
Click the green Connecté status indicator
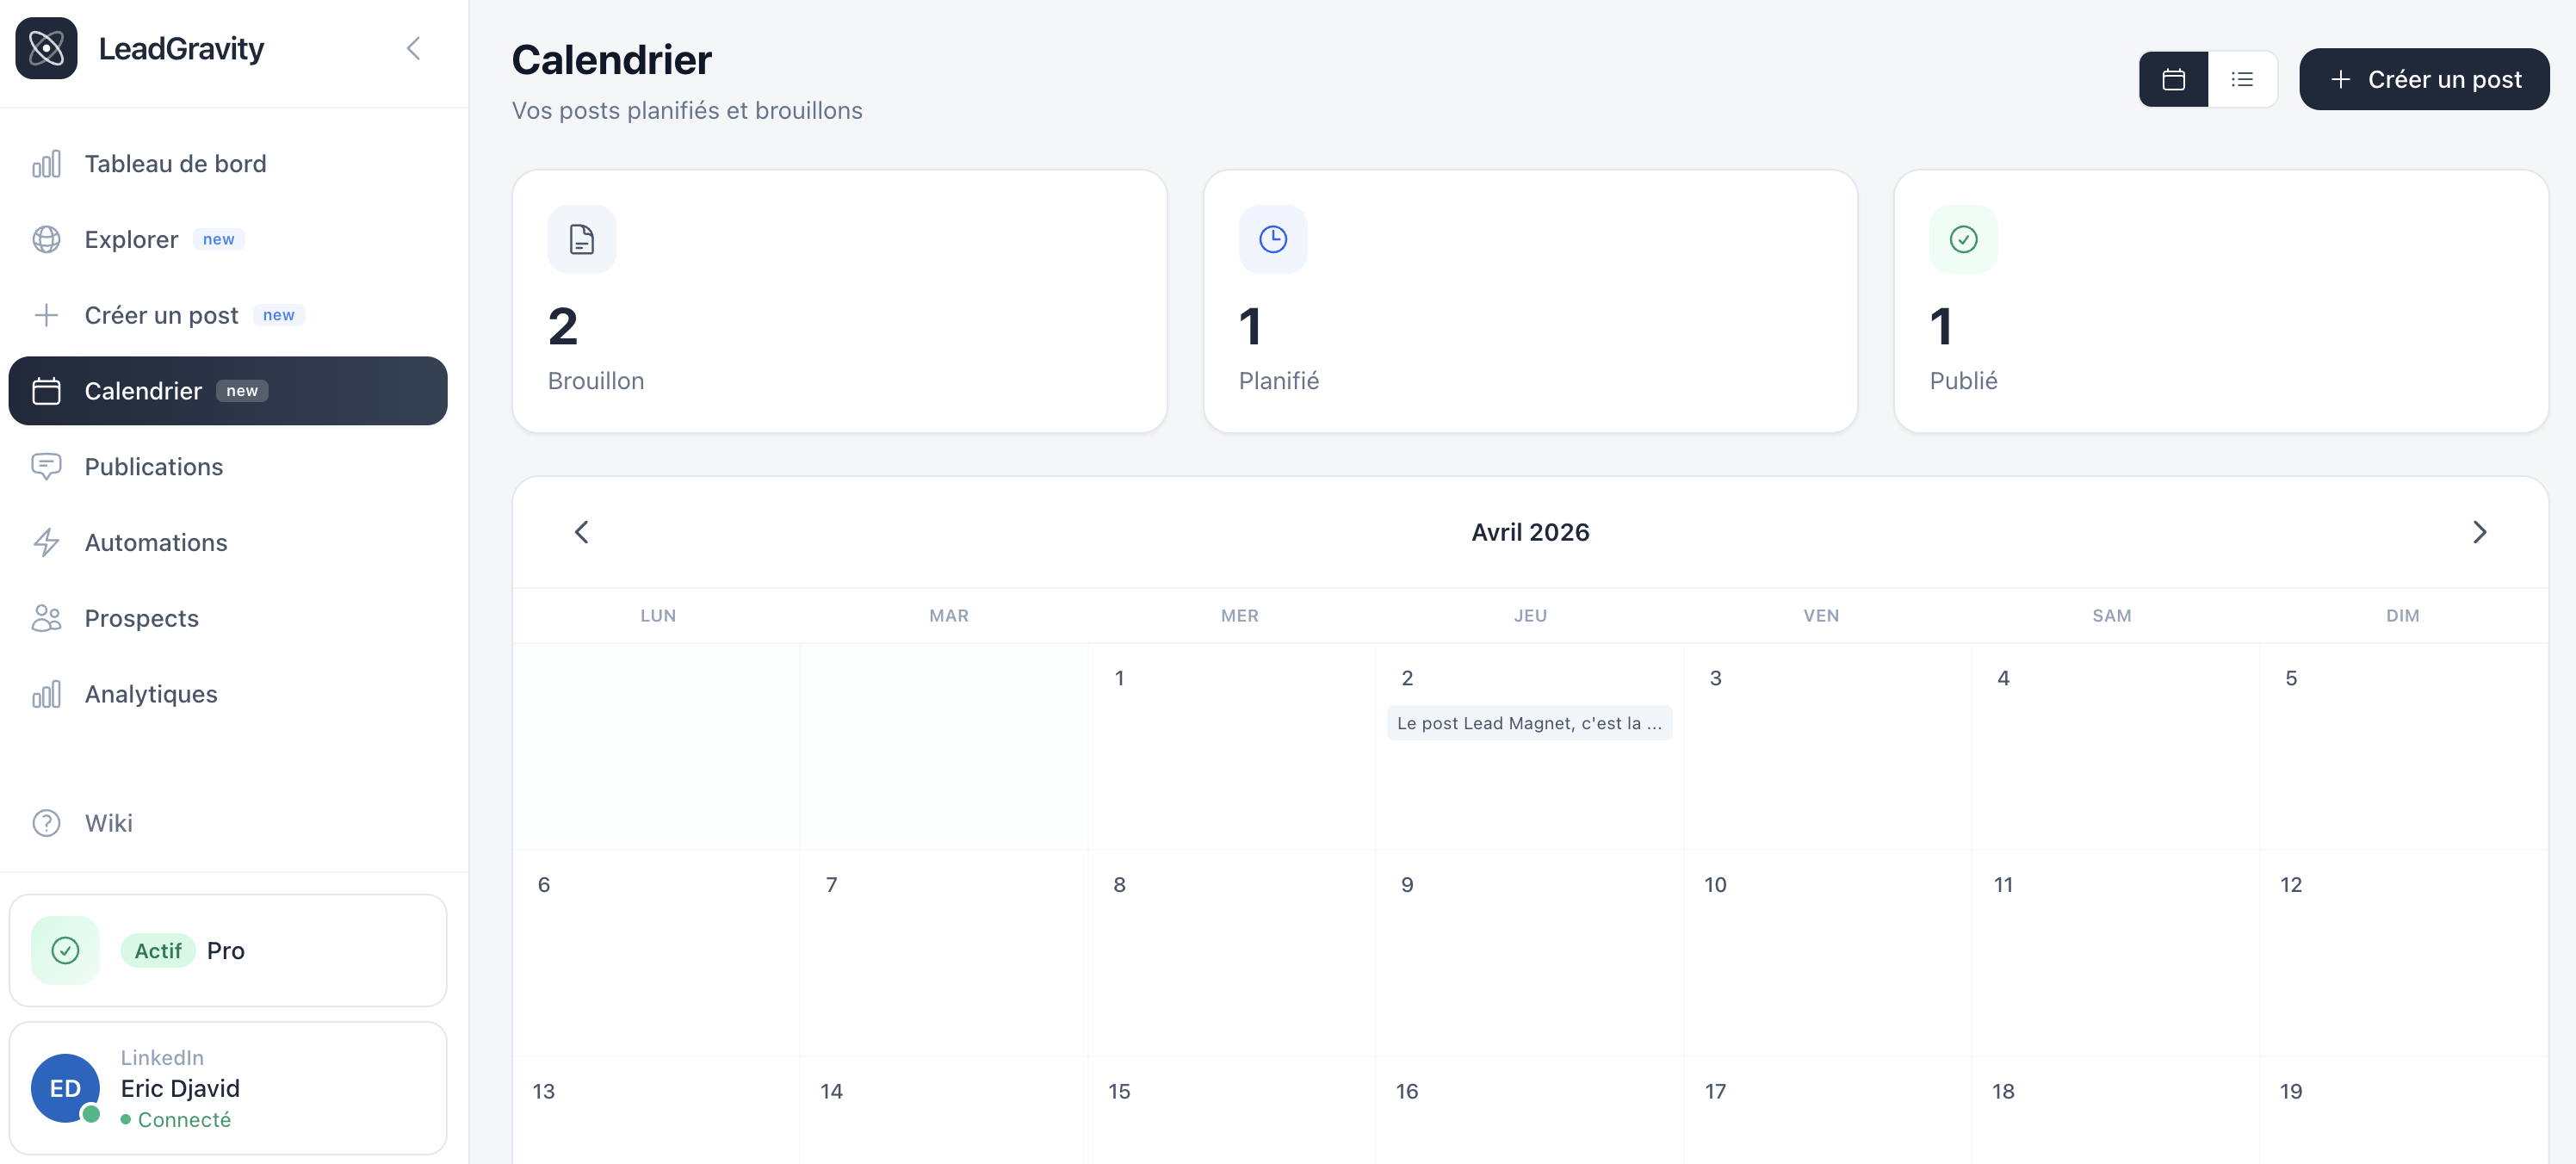coord(177,1119)
